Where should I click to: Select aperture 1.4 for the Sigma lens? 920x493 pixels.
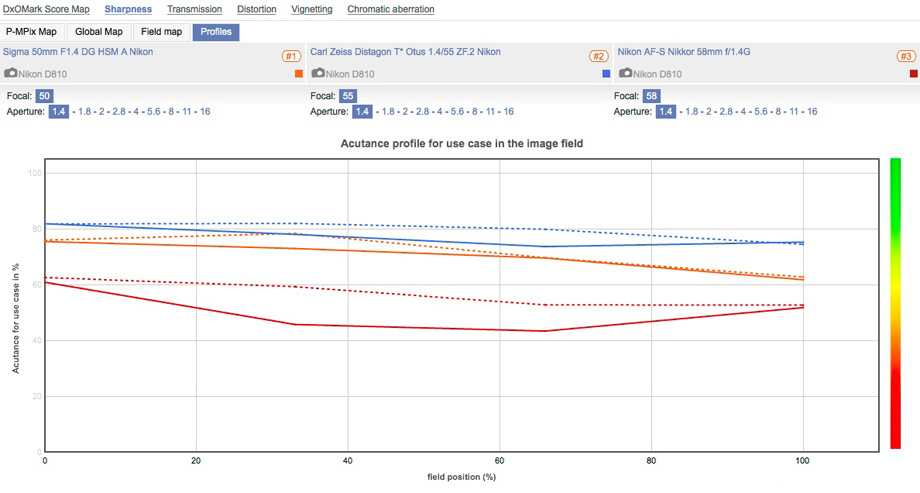pos(59,112)
